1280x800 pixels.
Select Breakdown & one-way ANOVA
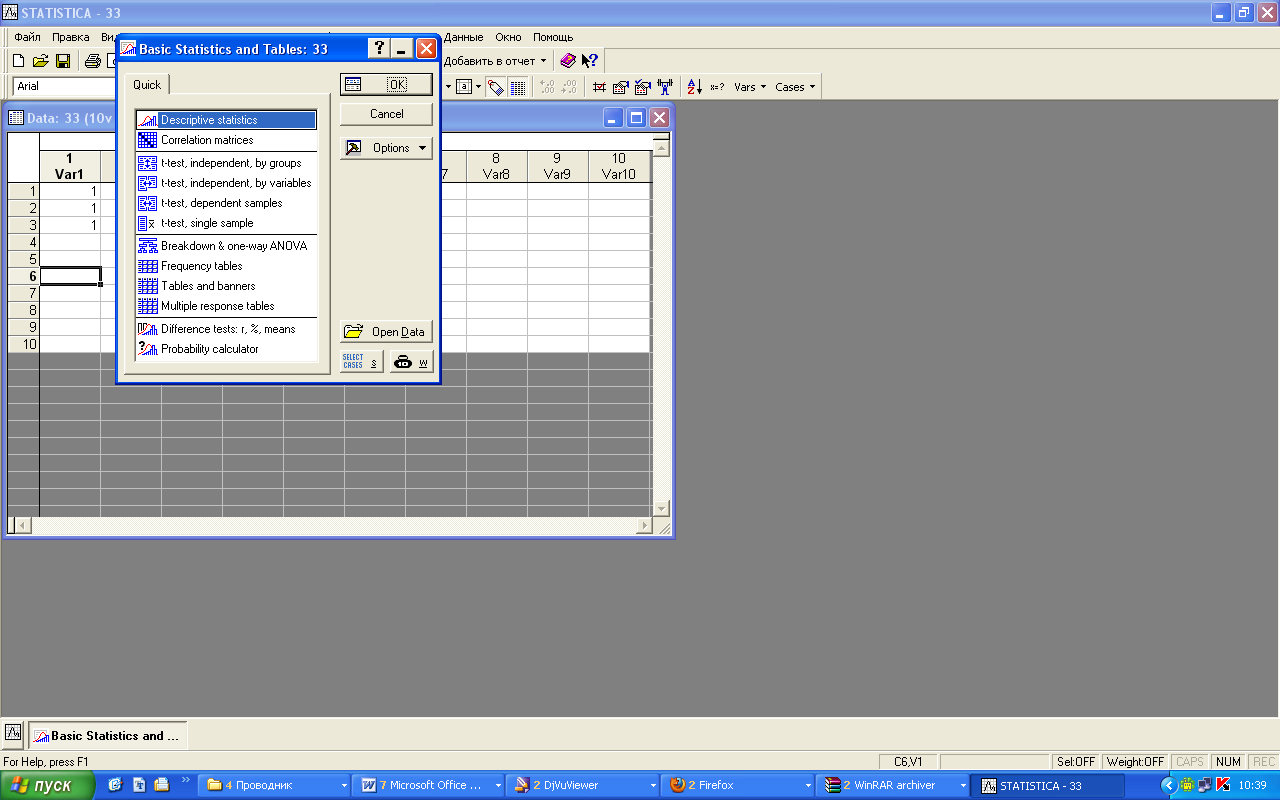(x=226, y=246)
